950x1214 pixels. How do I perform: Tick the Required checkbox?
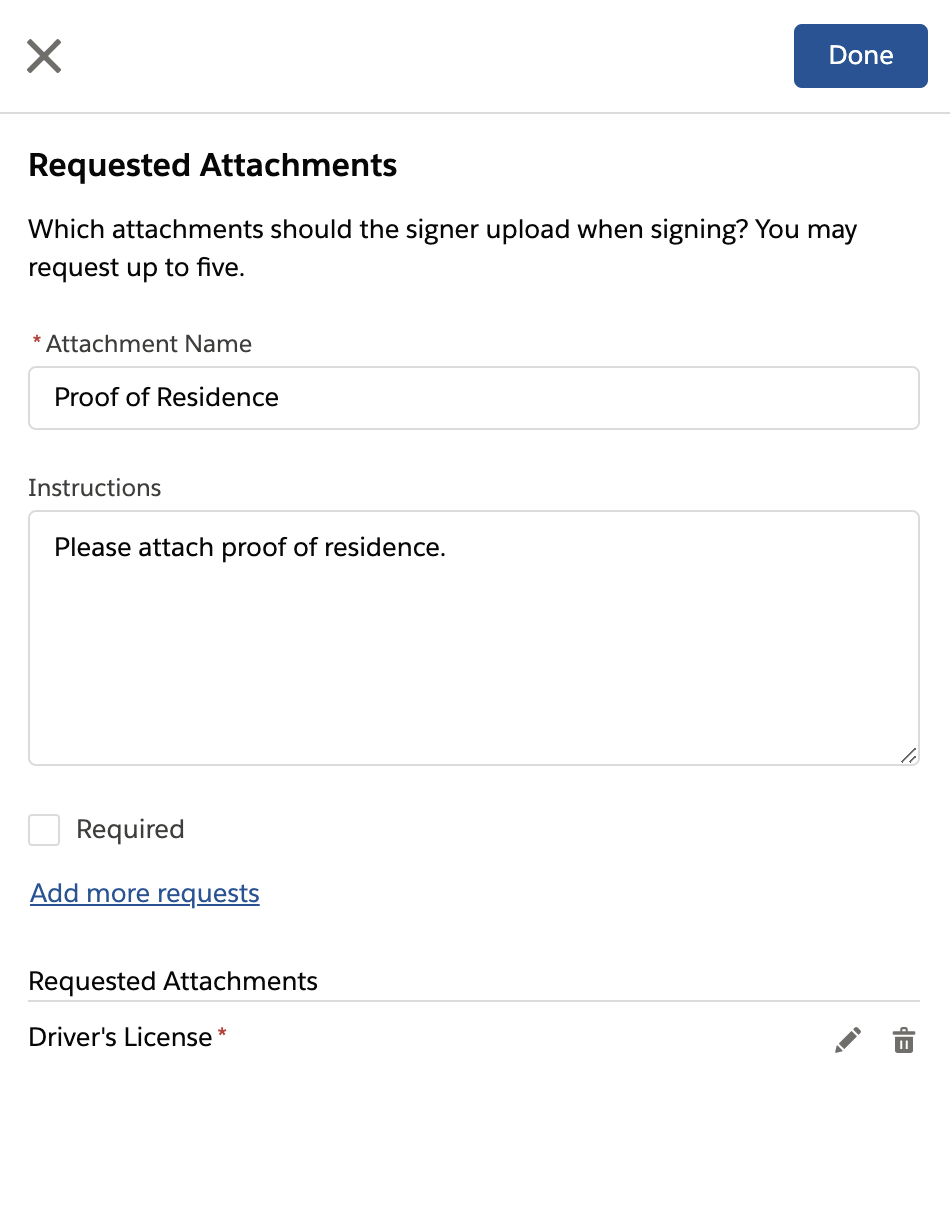tap(44, 829)
